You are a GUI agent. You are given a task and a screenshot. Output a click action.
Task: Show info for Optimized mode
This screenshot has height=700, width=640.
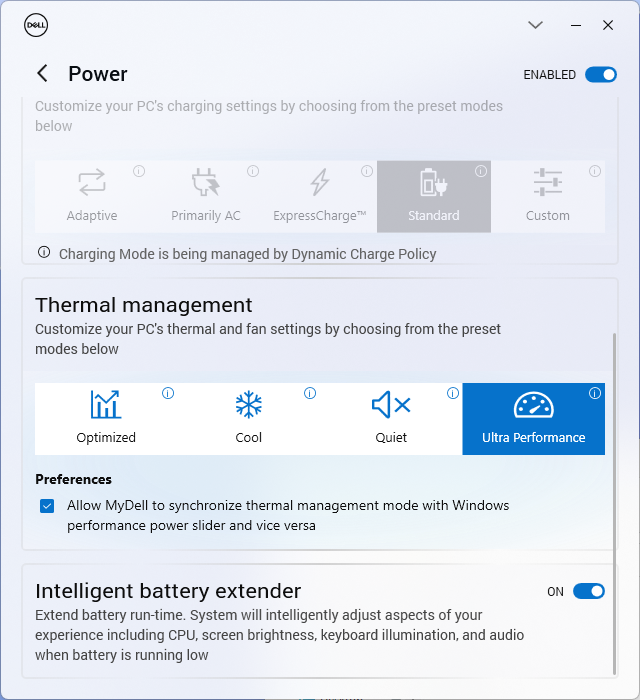[168, 394]
